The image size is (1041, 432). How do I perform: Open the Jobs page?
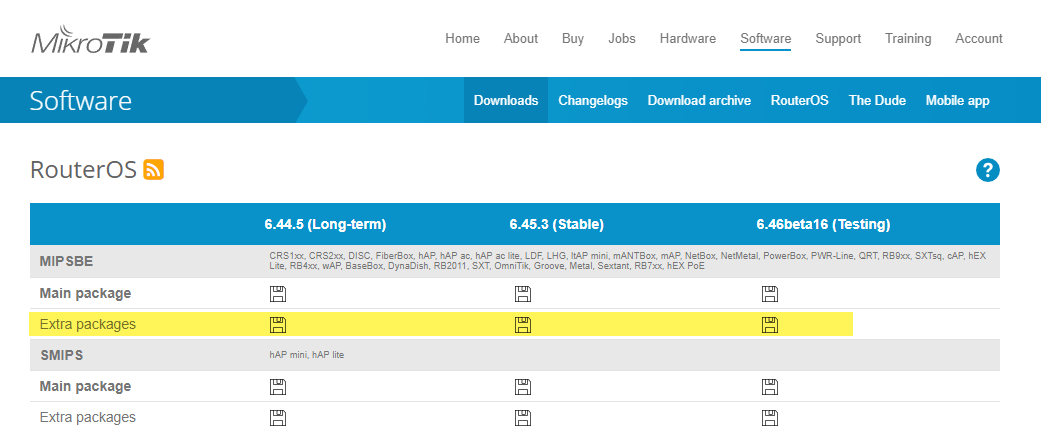[x=621, y=38]
